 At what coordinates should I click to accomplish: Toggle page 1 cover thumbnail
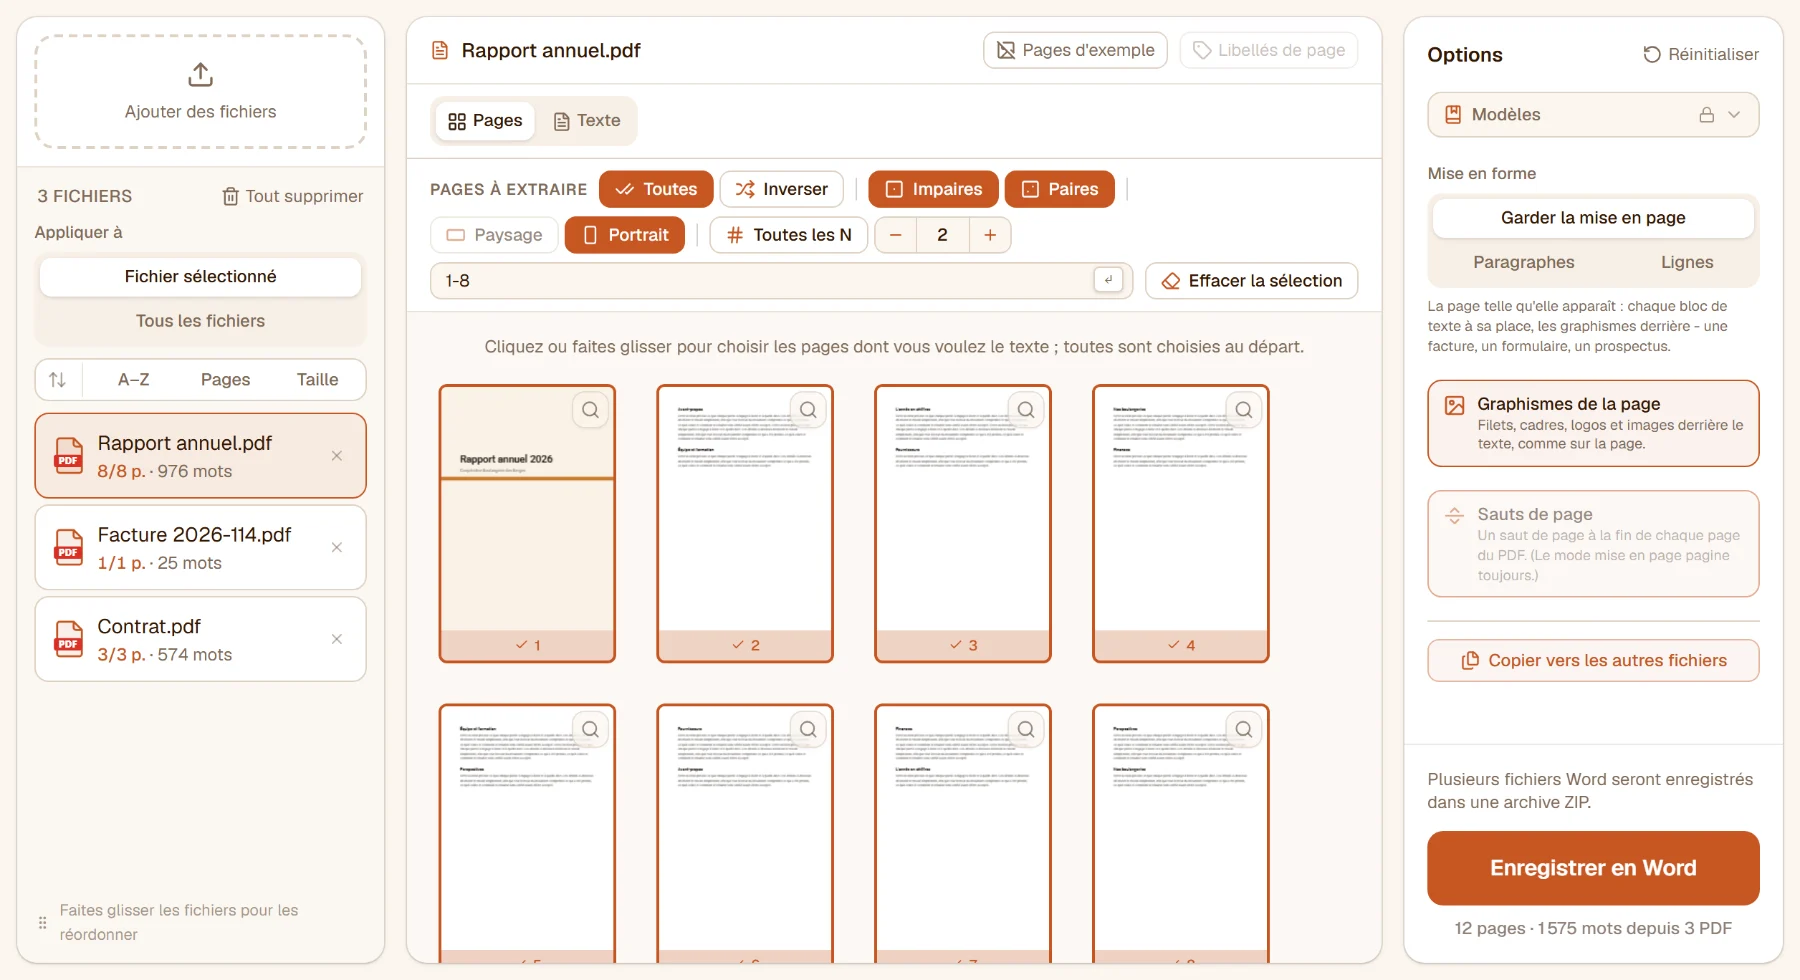coord(527,524)
